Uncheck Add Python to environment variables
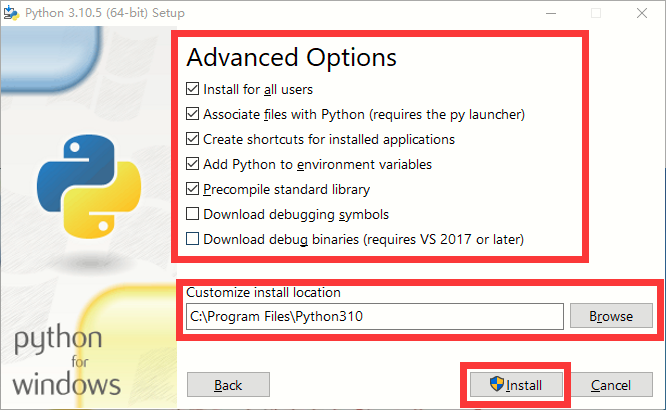This screenshot has width=666, height=410. [192, 164]
